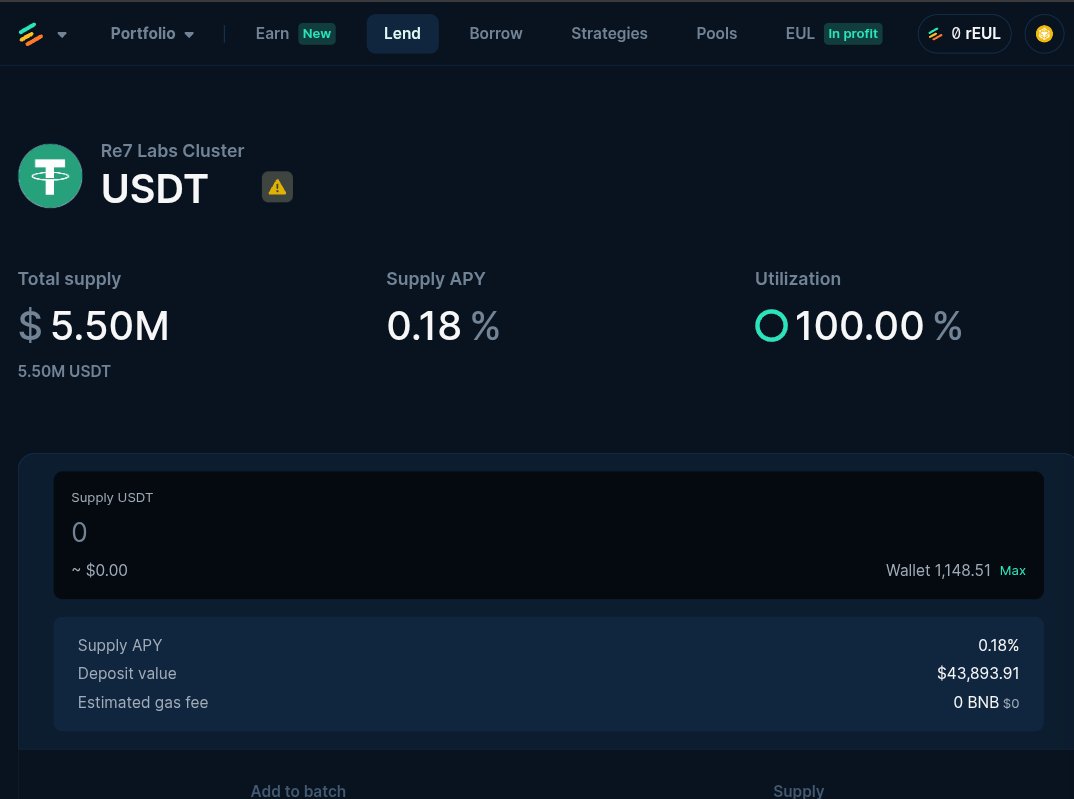This screenshot has width=1074, height=799.
Task: Go to the Earn tab
Action: tap(272, 34)
